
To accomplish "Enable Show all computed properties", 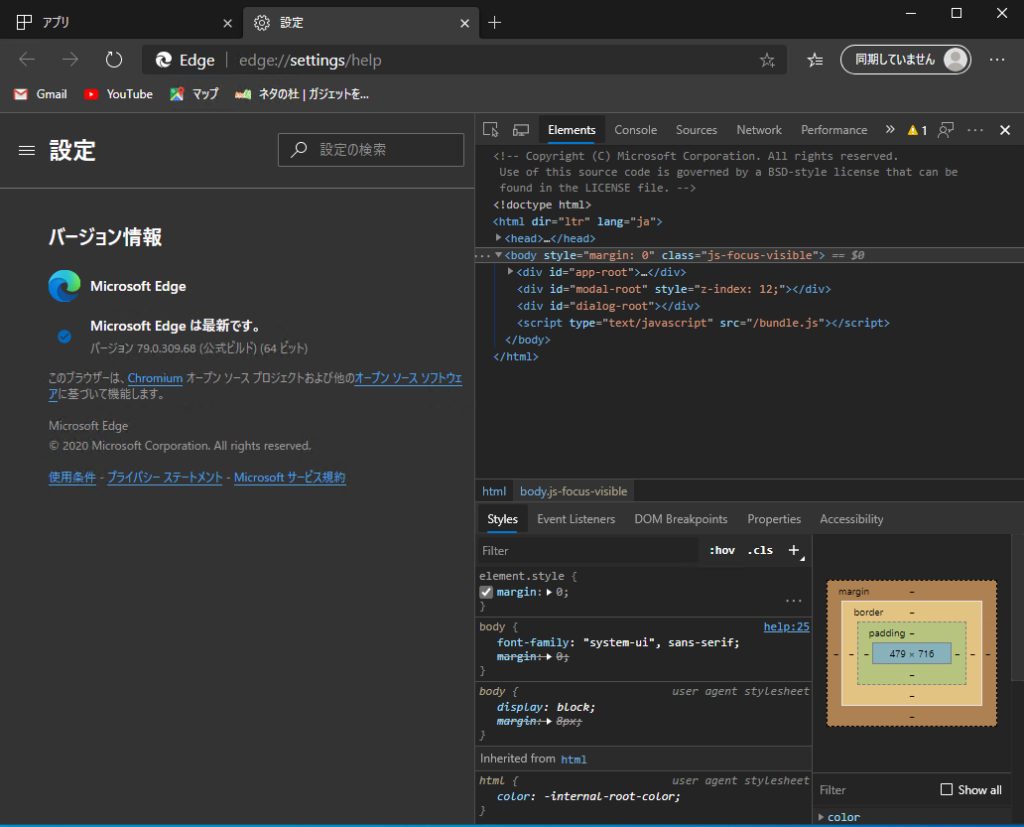I will click(946, 789).
